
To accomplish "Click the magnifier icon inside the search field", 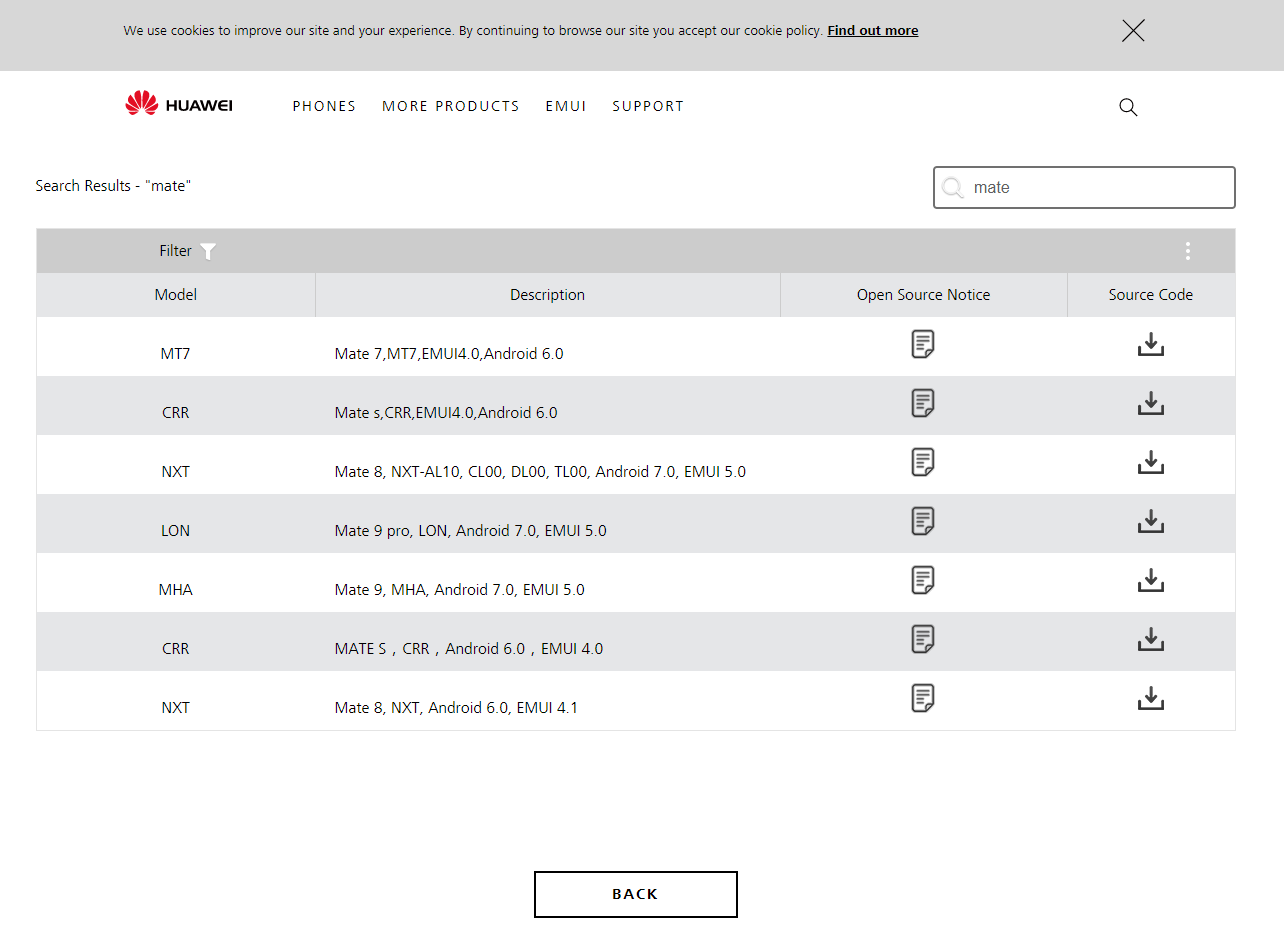I will coord(953,187).
